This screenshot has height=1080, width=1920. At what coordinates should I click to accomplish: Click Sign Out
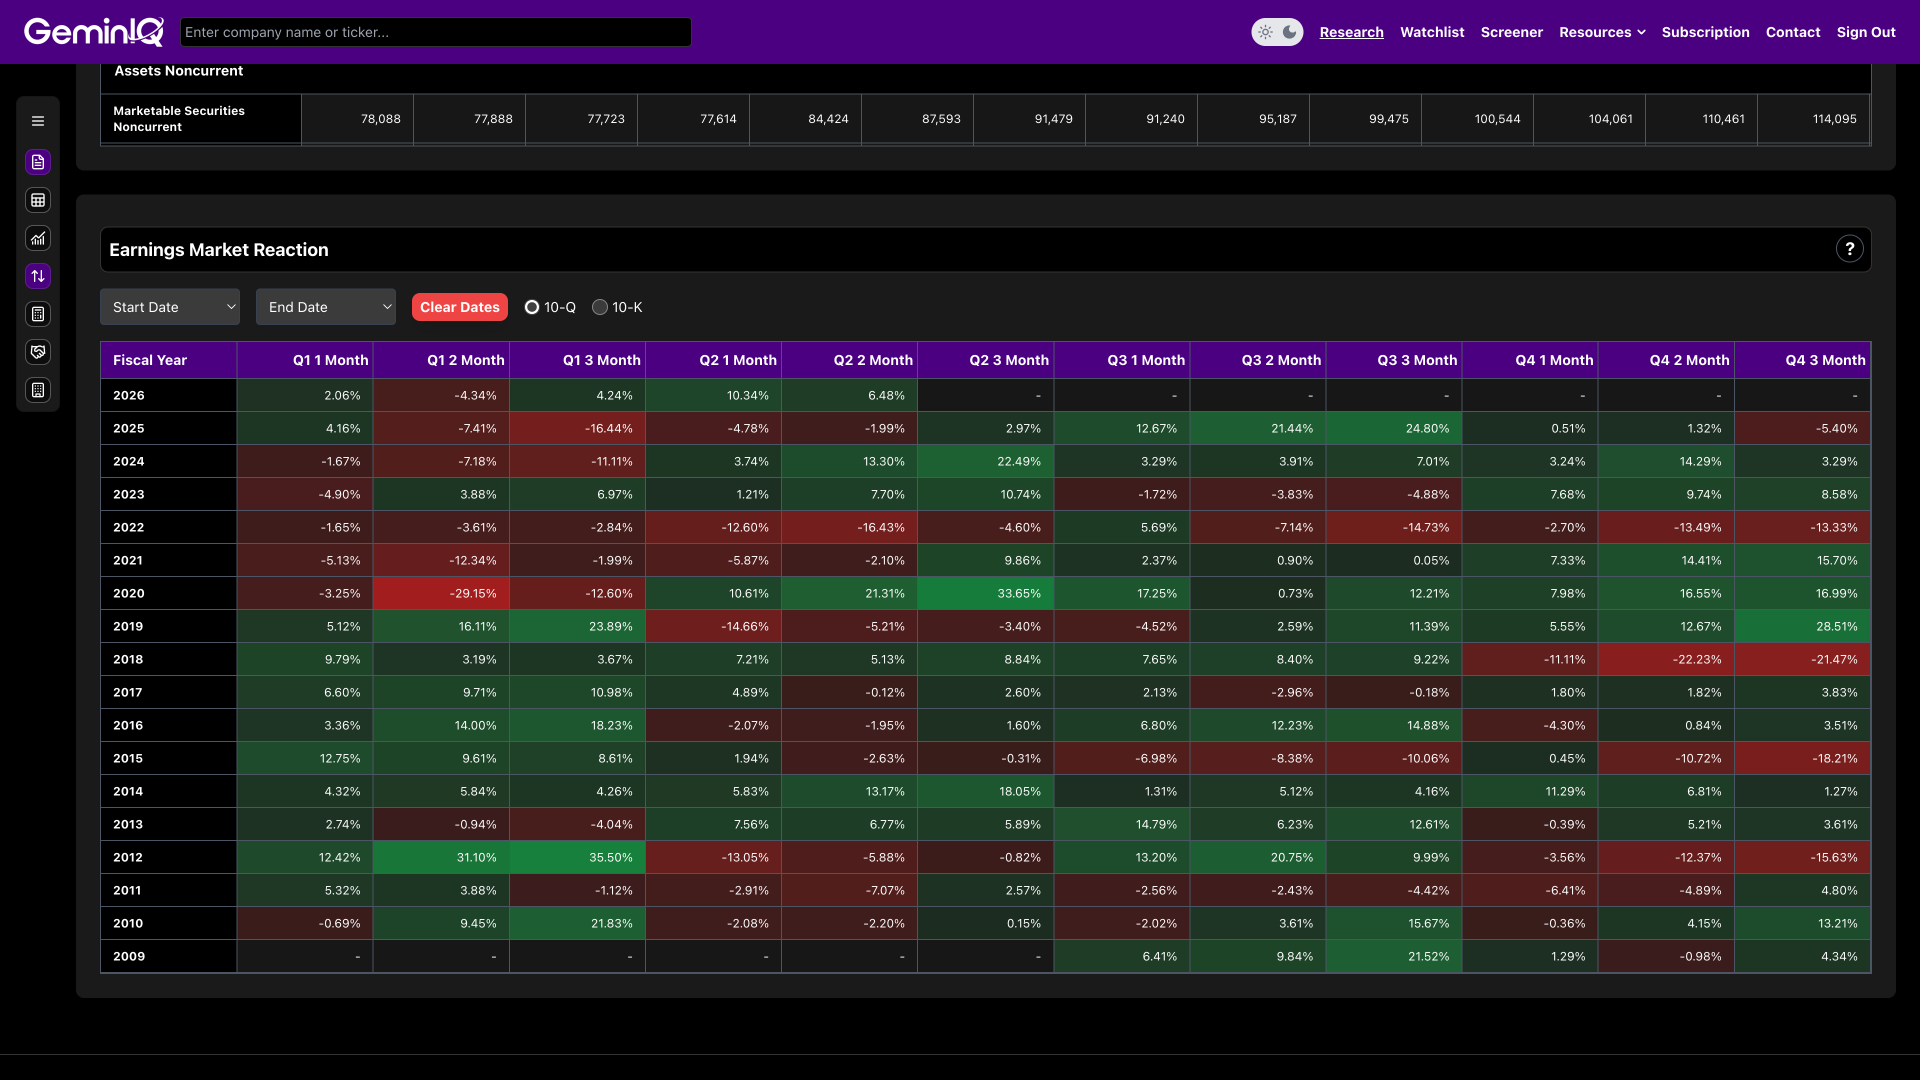pos(1865,32)
